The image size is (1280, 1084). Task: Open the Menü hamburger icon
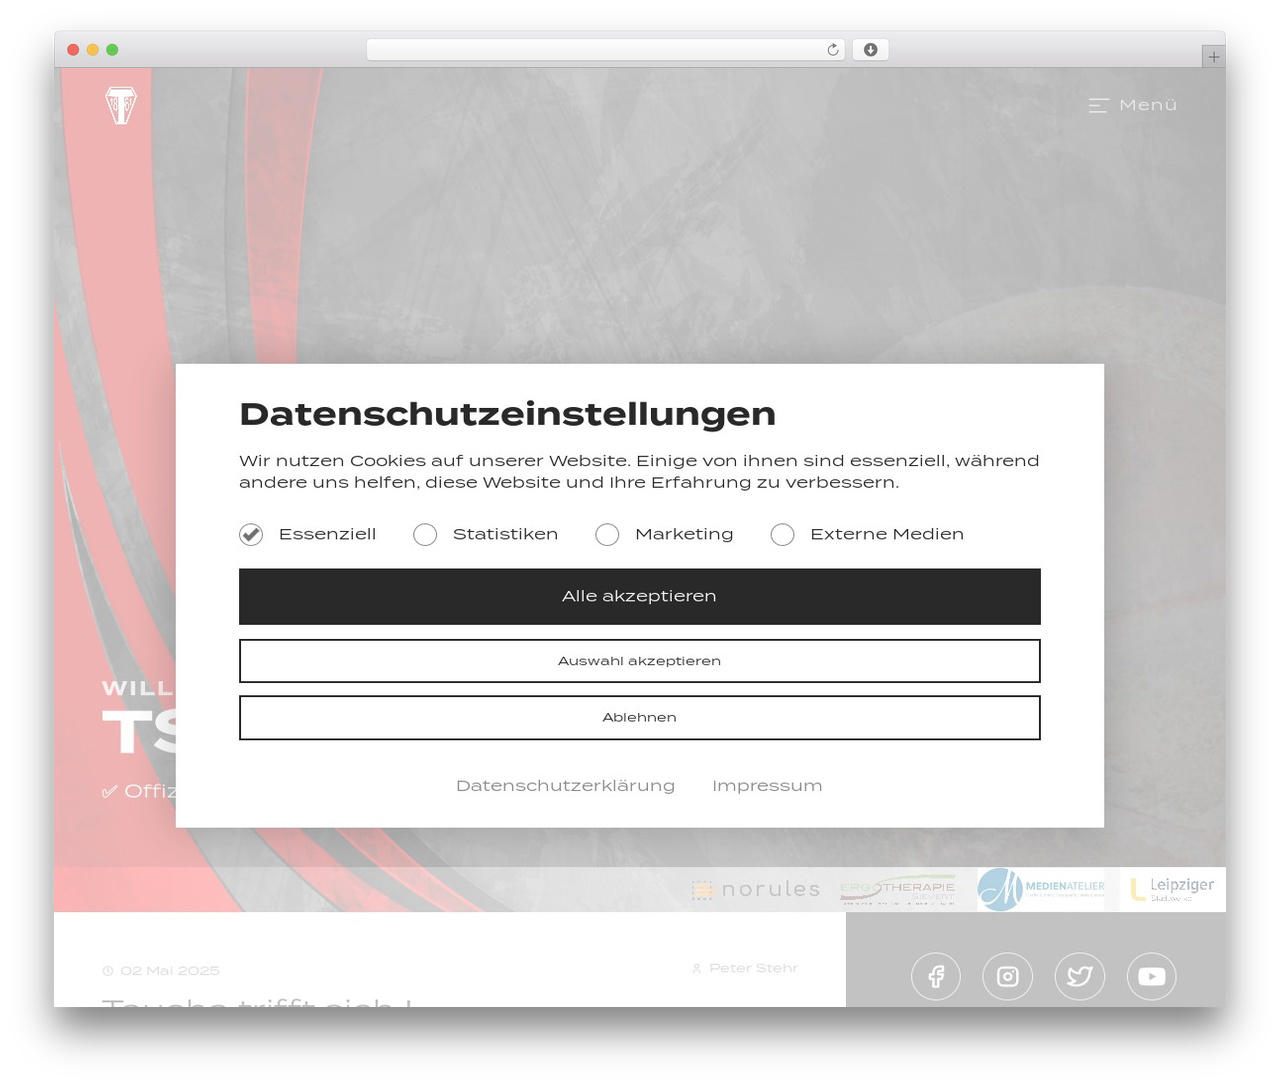[x=1098, y=105]
